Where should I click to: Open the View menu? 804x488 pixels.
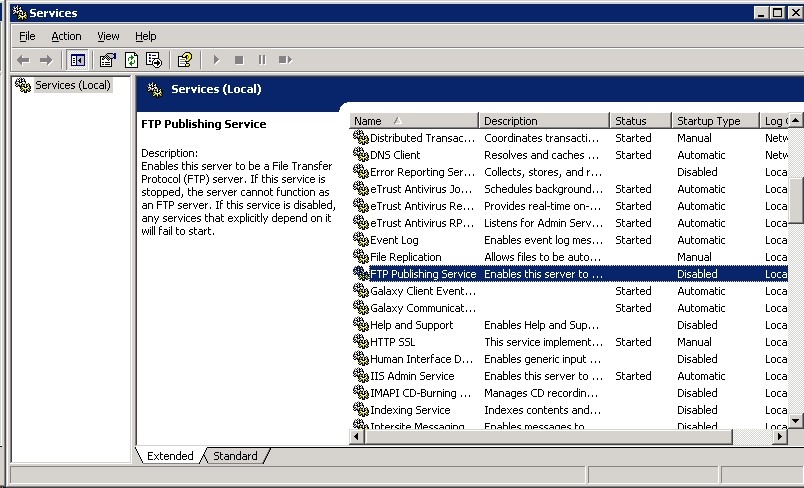click(x=108, y=36)
